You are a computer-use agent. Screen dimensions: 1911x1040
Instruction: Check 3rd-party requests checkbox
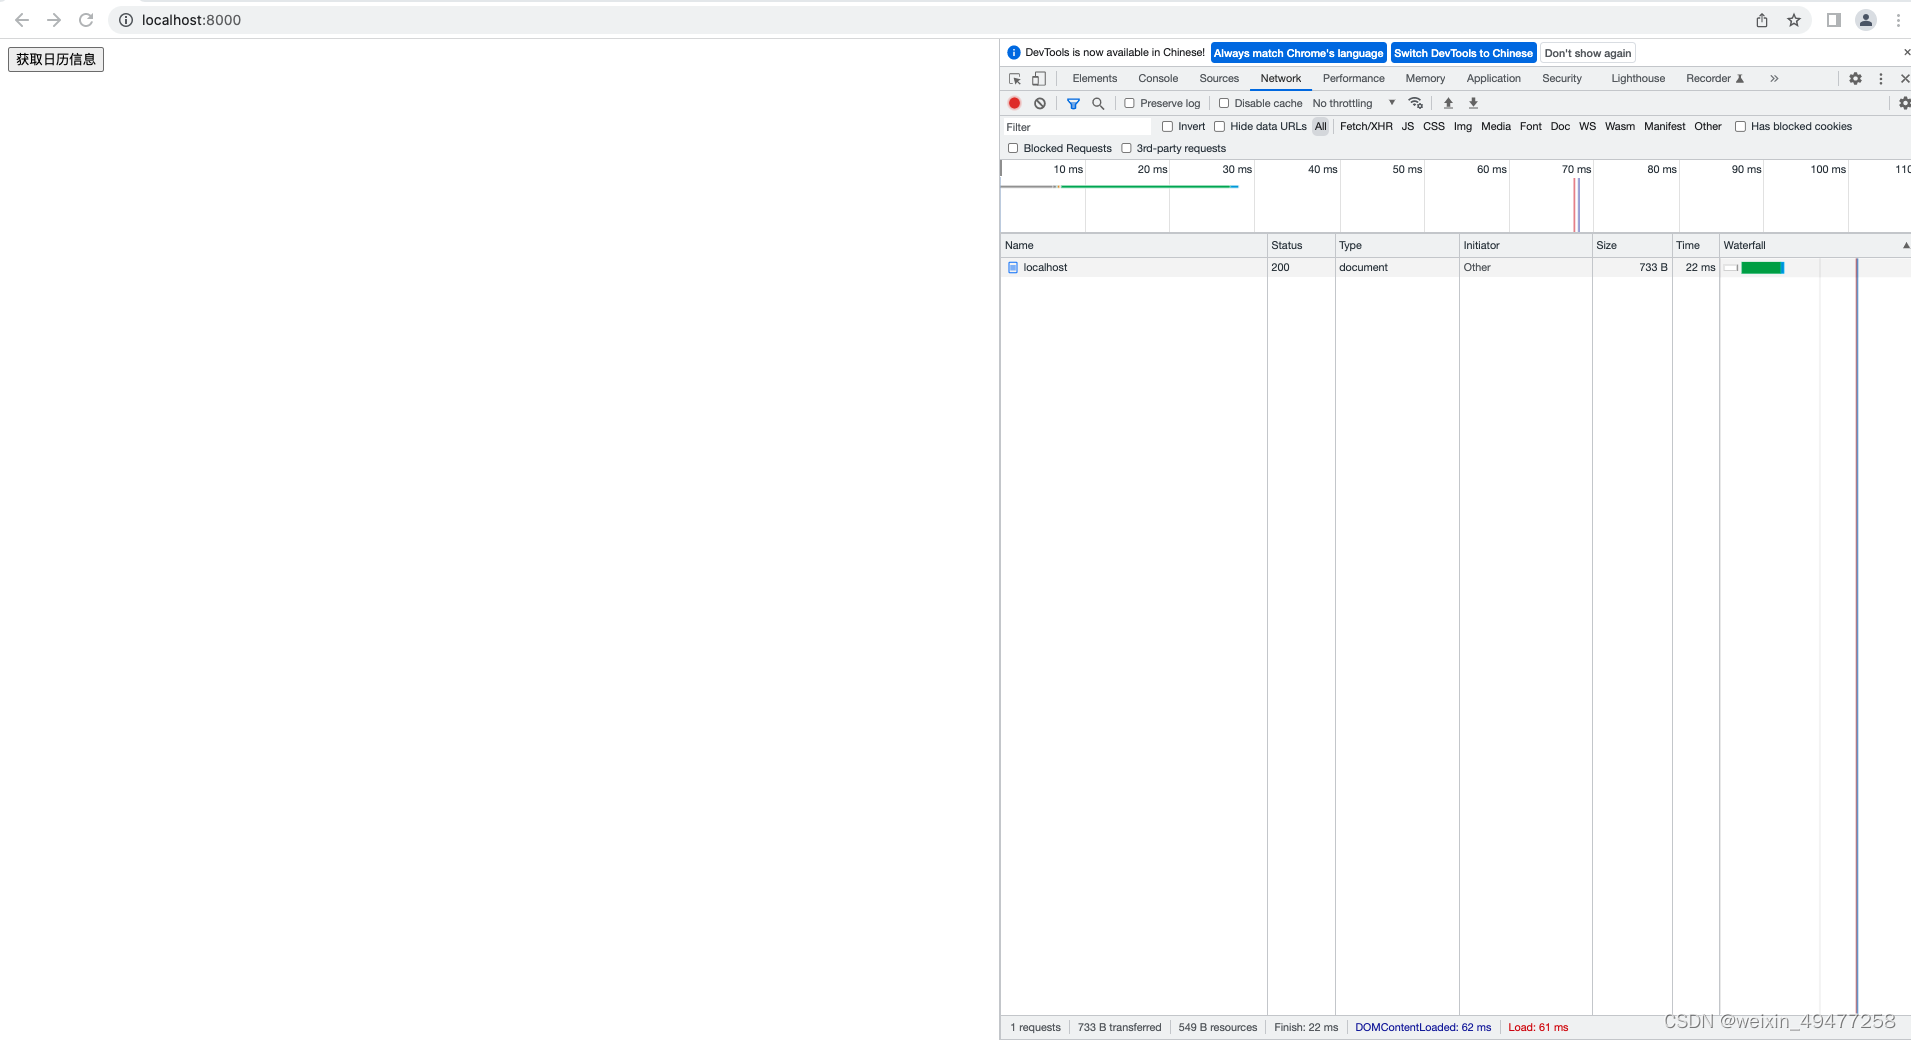tap(1126, 148)
